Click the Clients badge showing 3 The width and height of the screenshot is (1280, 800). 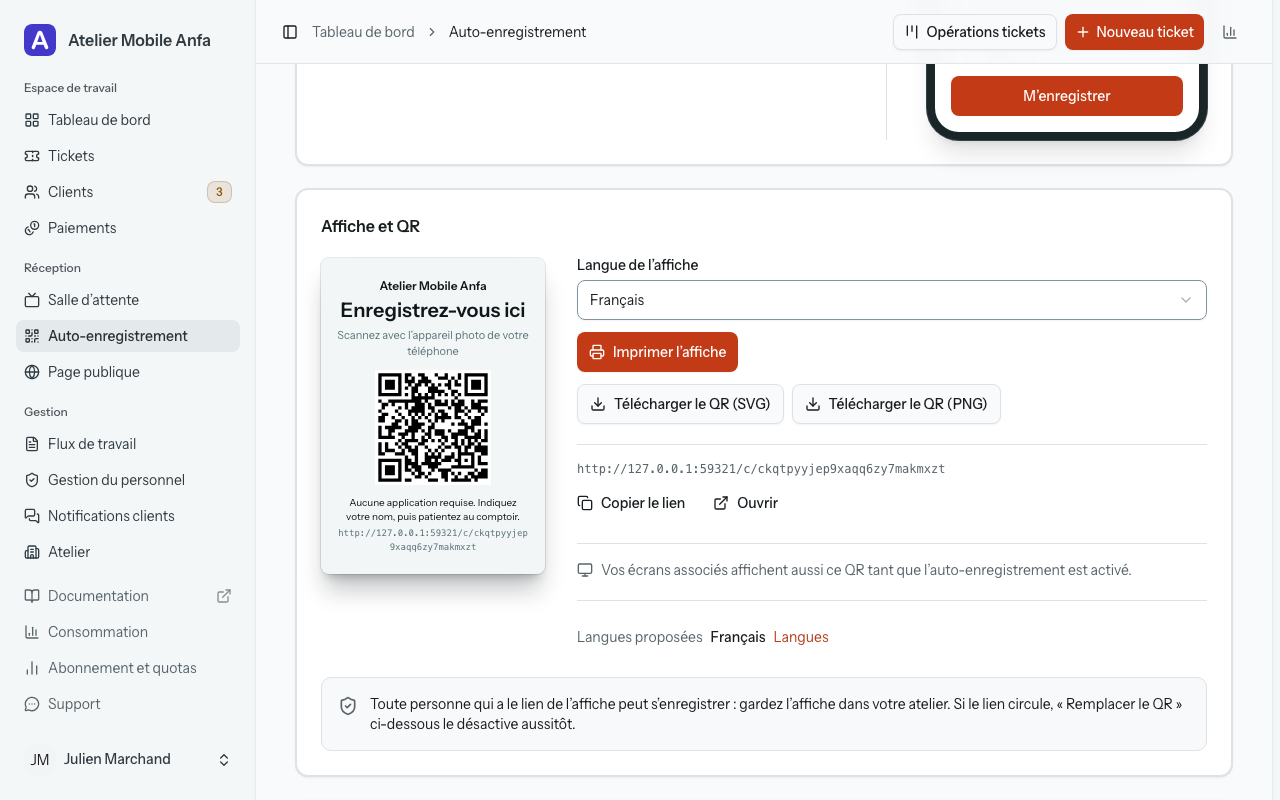[x=219, y=192]
